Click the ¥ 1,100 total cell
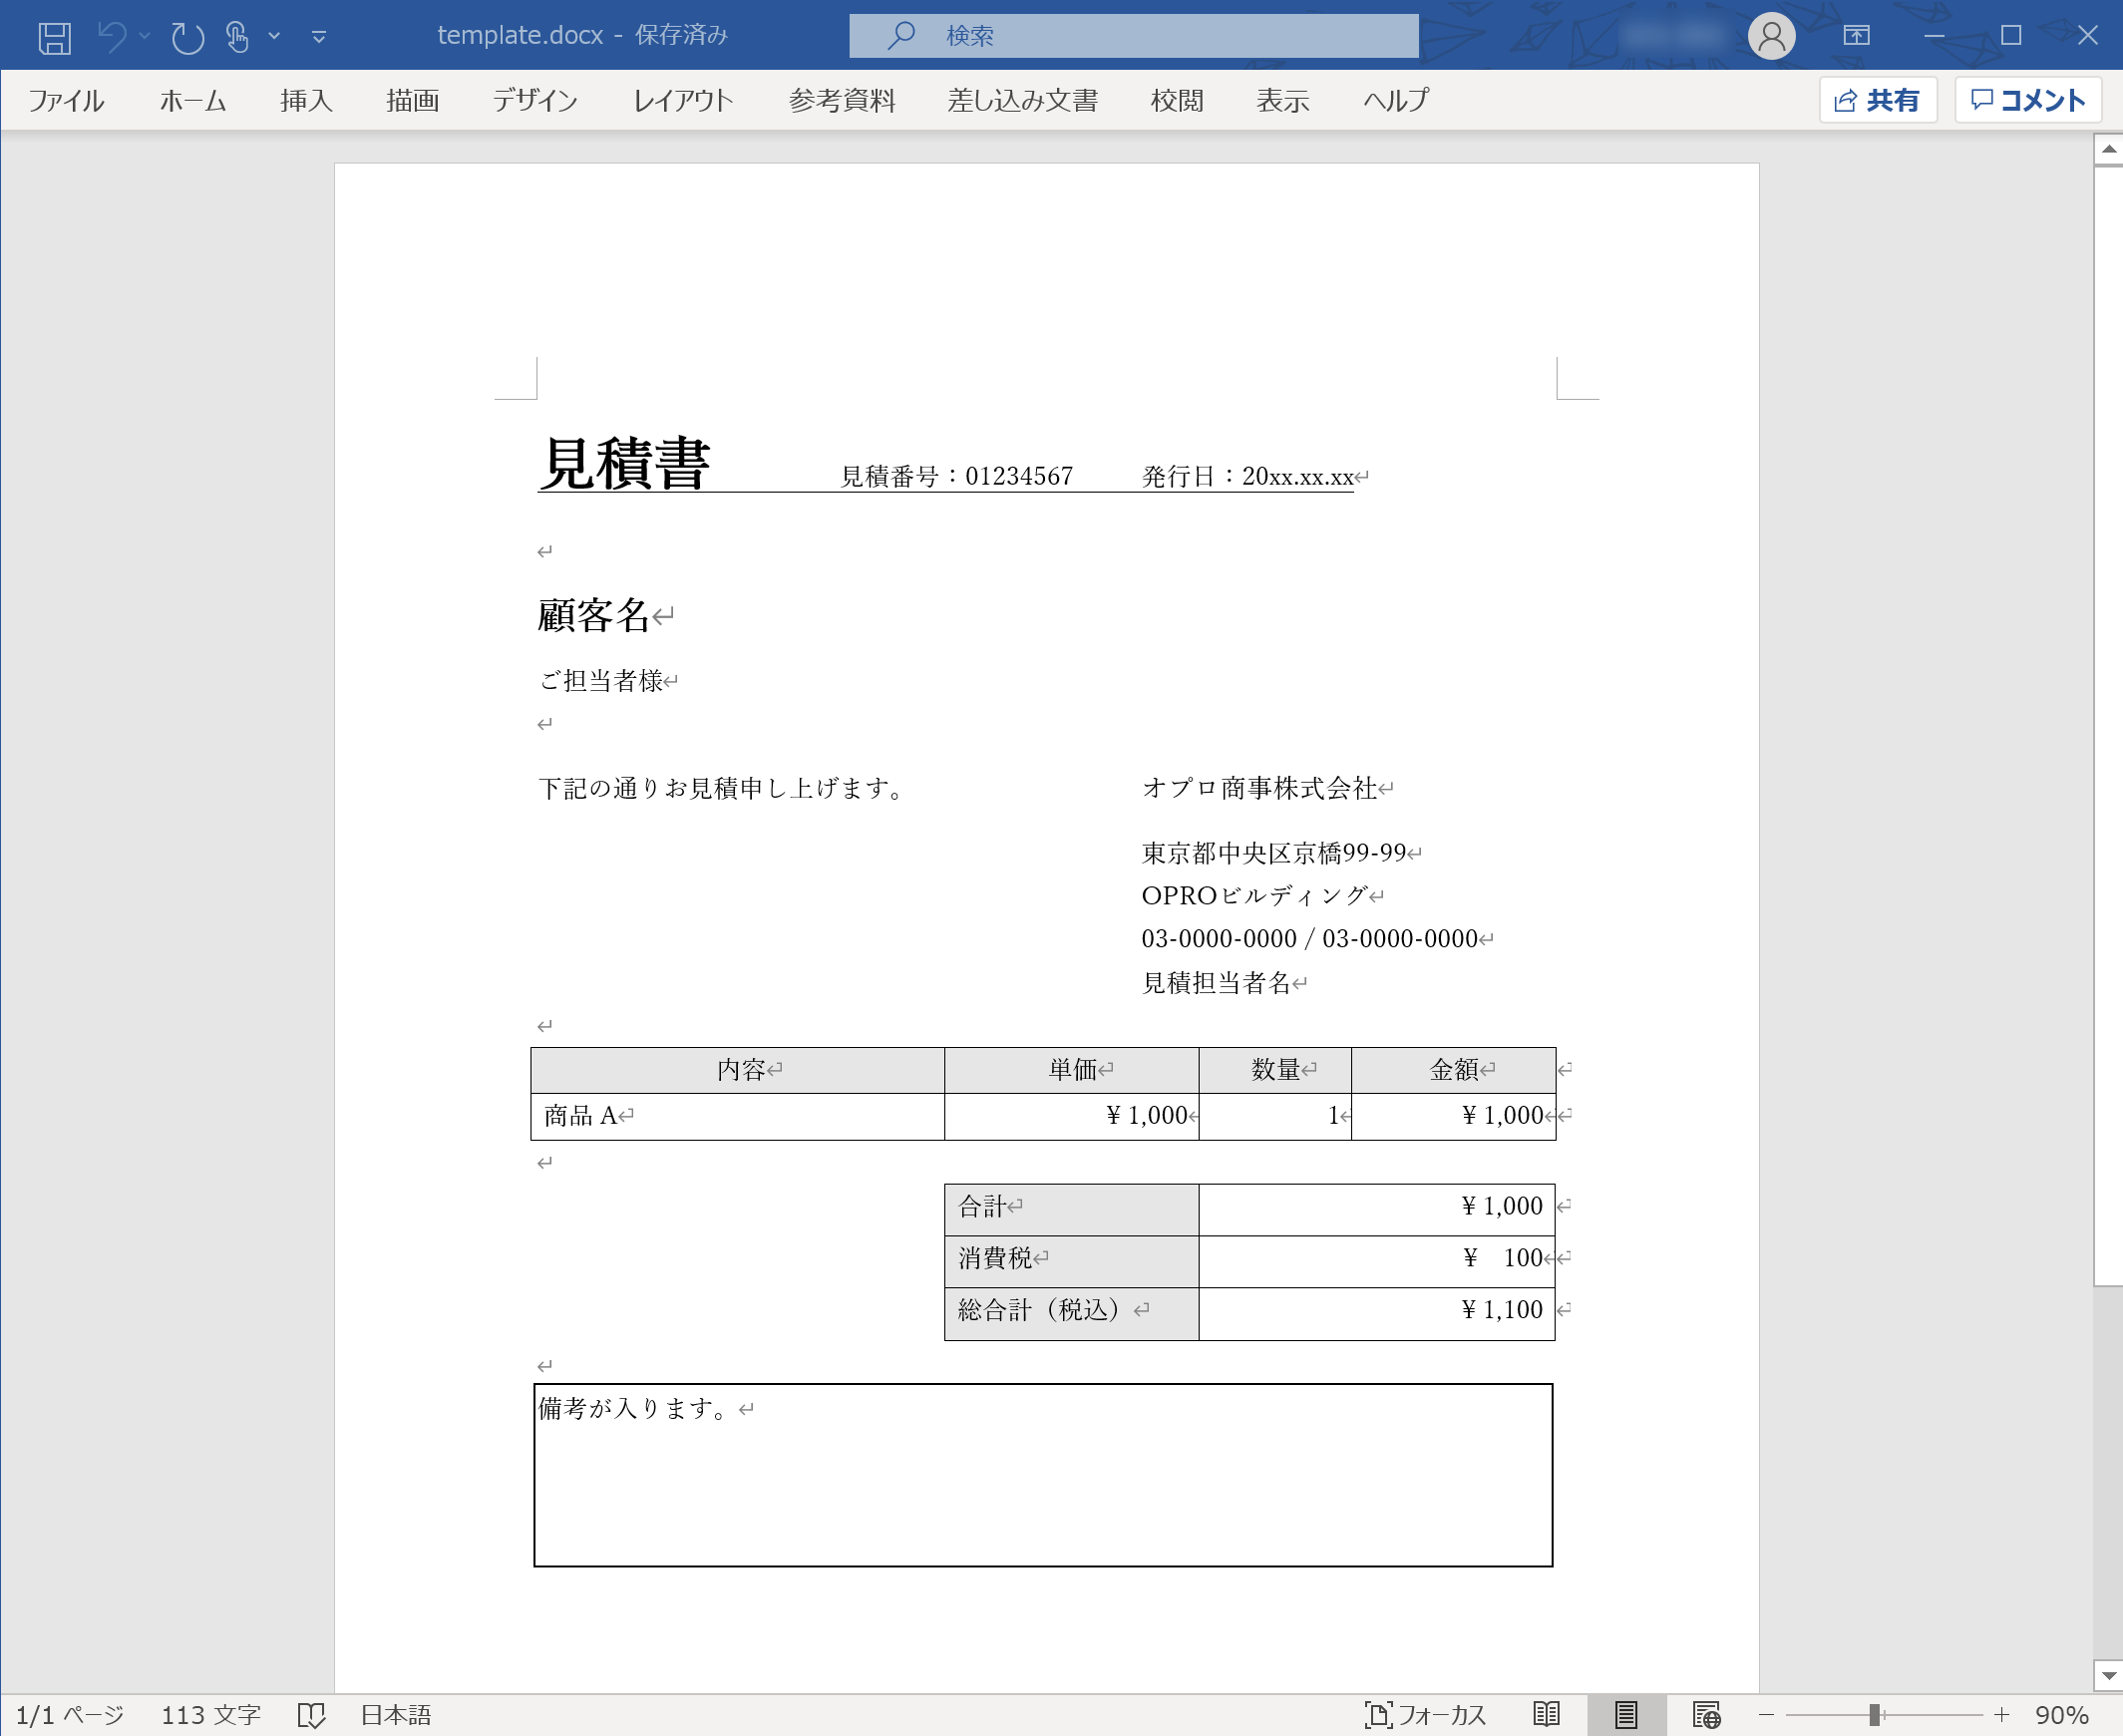This screenshot has height=1736, width=2123. click(x=1377, y=1313)
